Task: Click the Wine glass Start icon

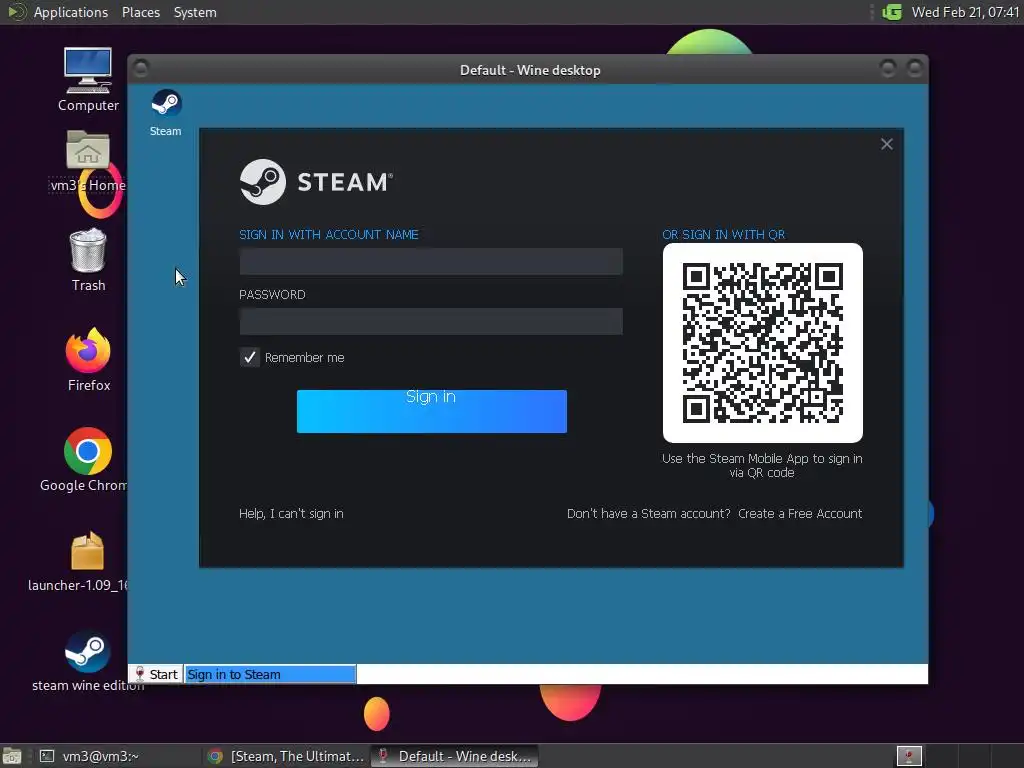Action: [x=140, y=674]
